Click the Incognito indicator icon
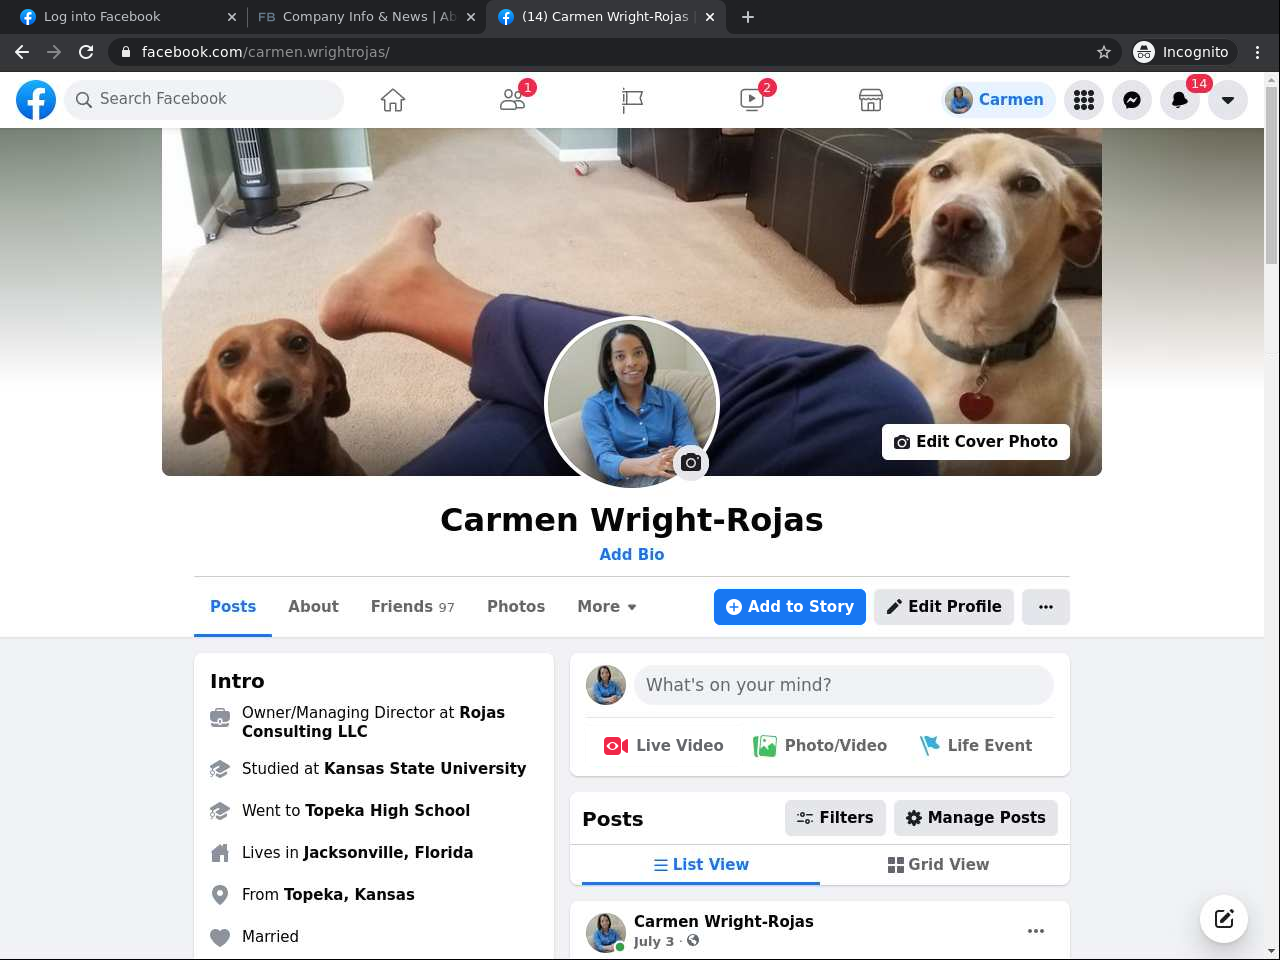This screenshot has width=1280, height=960. point(1144,52)
